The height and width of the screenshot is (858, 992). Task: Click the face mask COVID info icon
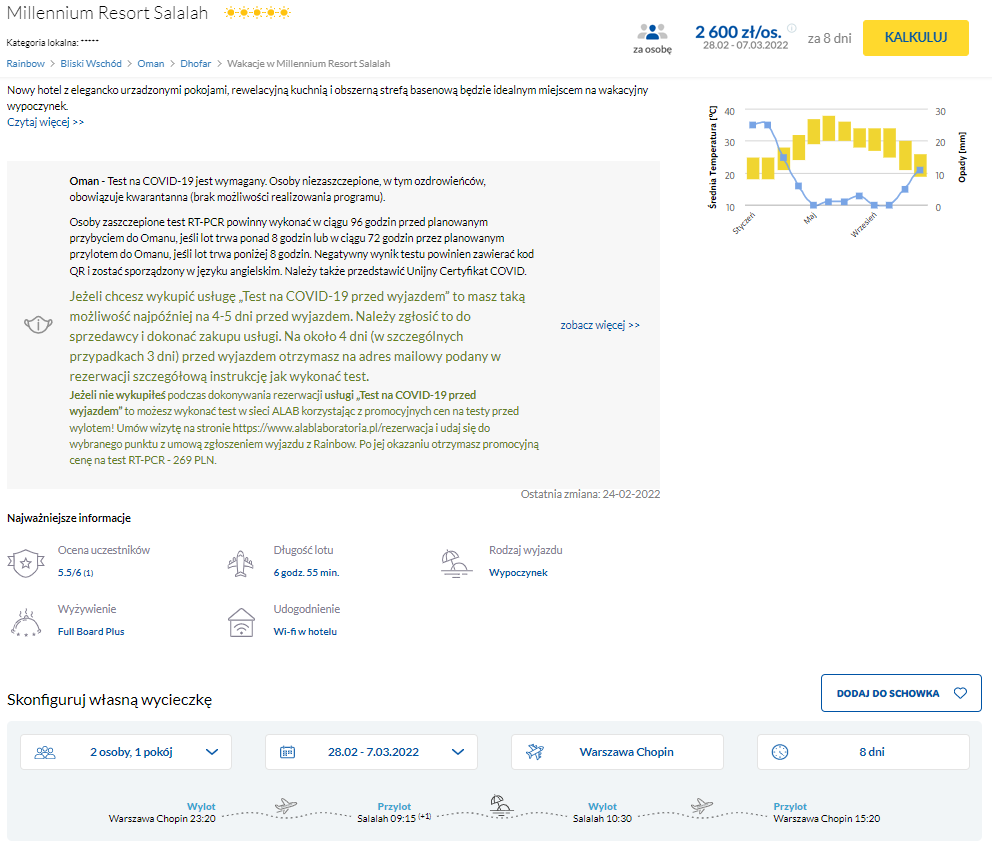pyautogui.click(x=37, y=325)
